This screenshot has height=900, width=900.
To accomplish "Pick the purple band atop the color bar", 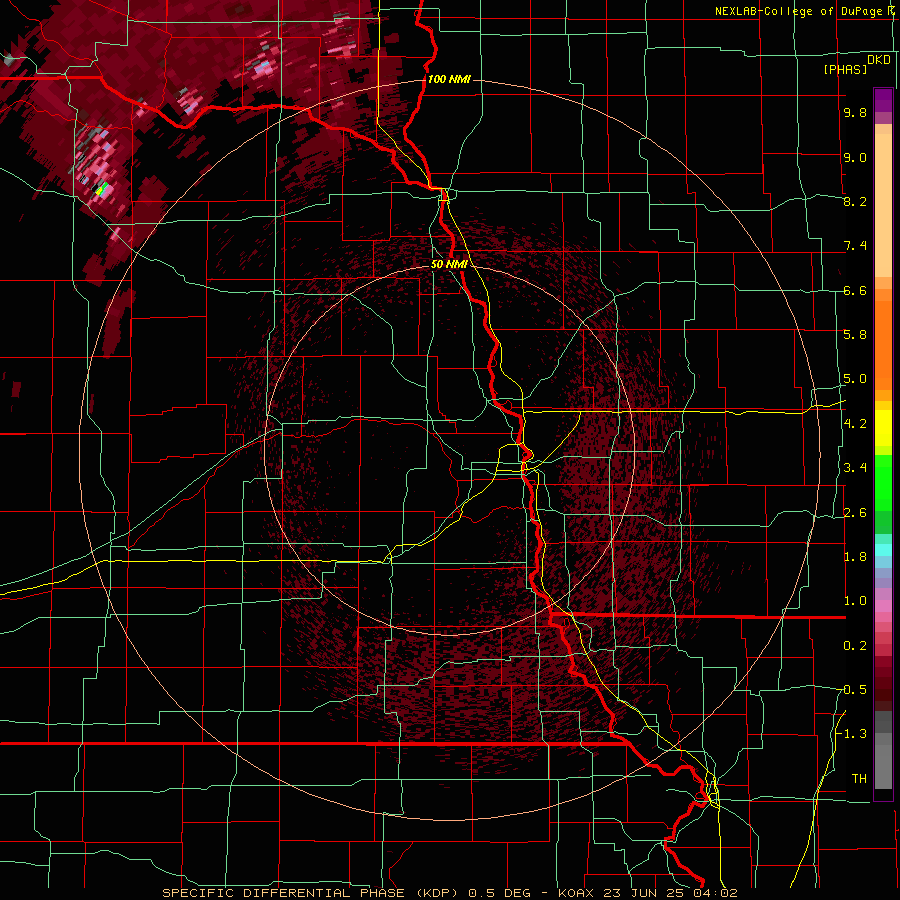I will click(883, 100).
